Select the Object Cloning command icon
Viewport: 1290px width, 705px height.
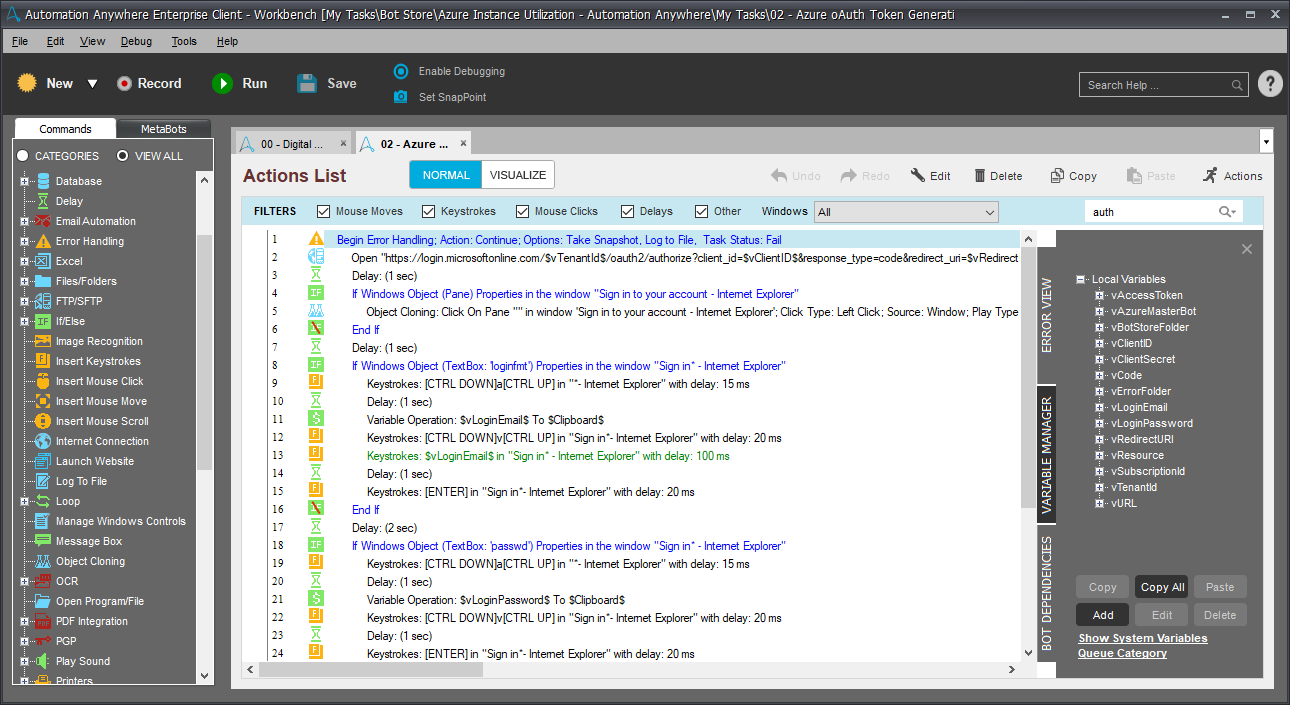43,561
